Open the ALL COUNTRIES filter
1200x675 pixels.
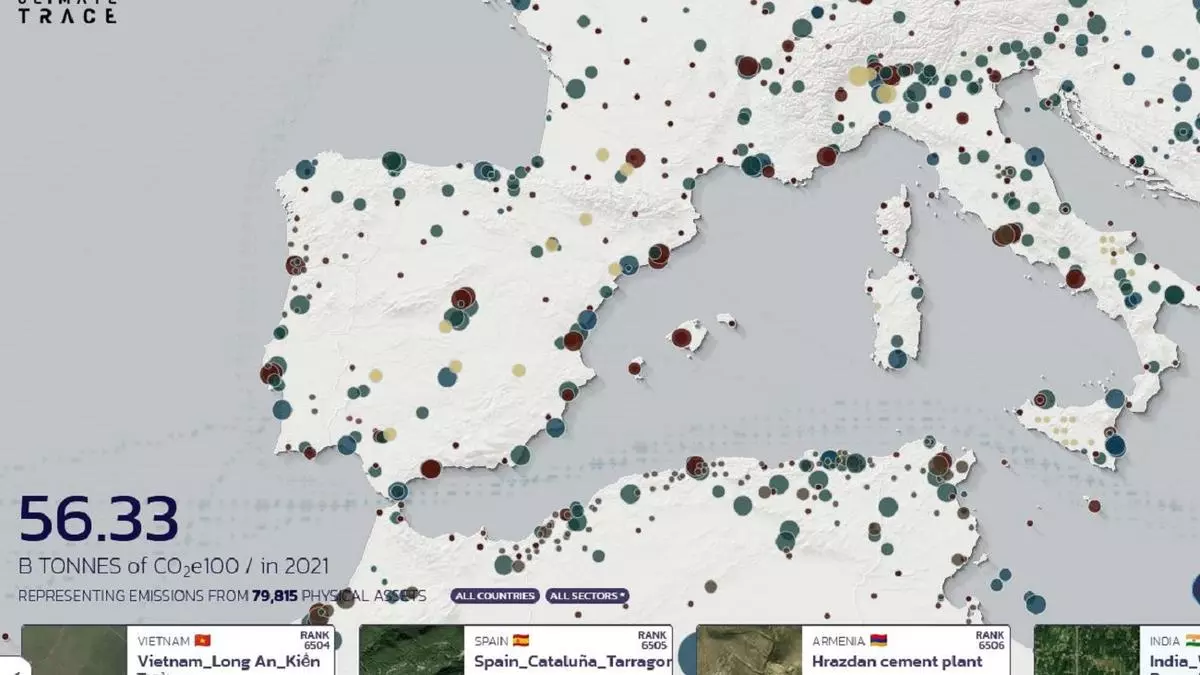click(x=495, y=596)
